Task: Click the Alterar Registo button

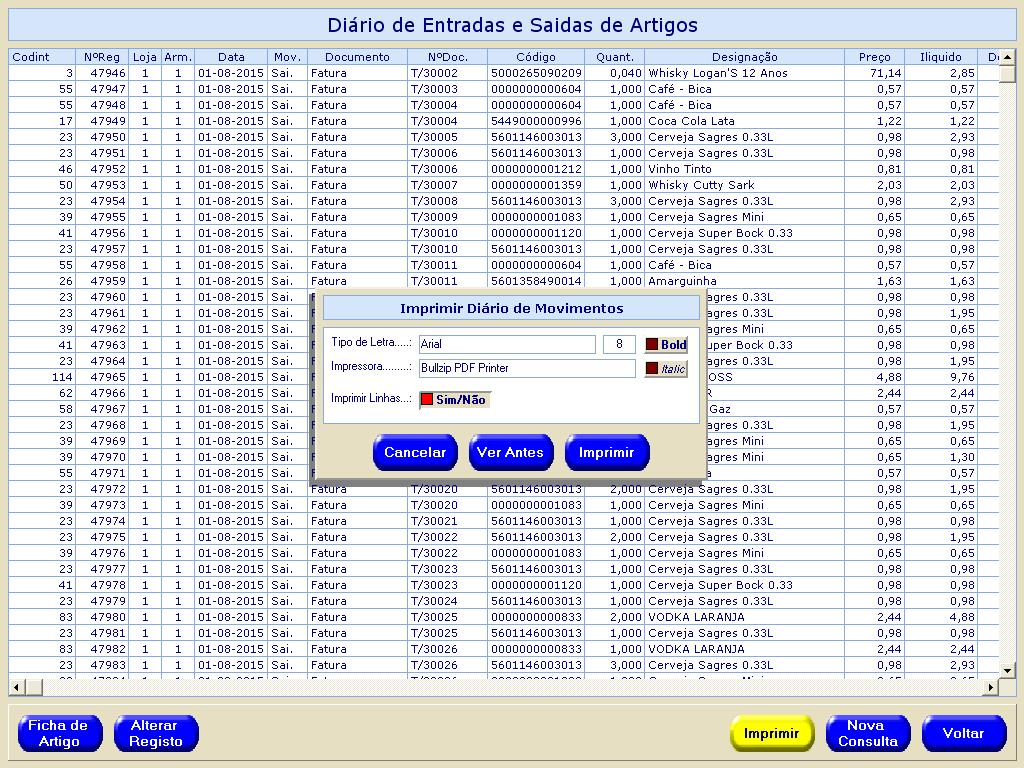Action: tap(156, 733)
